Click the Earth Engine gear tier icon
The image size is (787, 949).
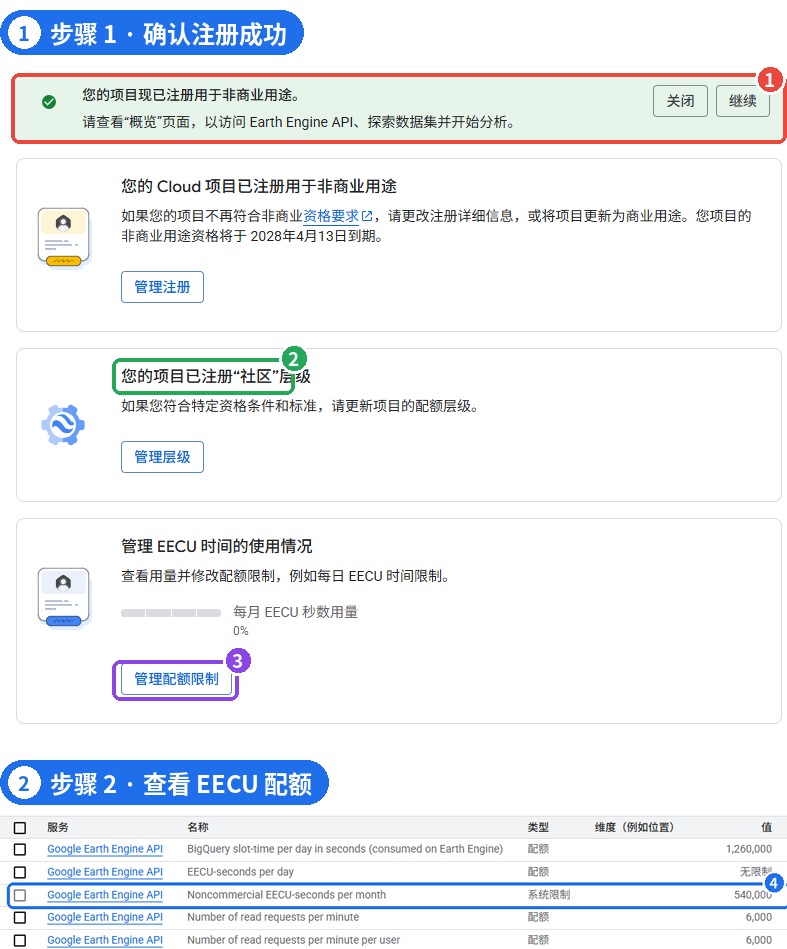point(63,425)
